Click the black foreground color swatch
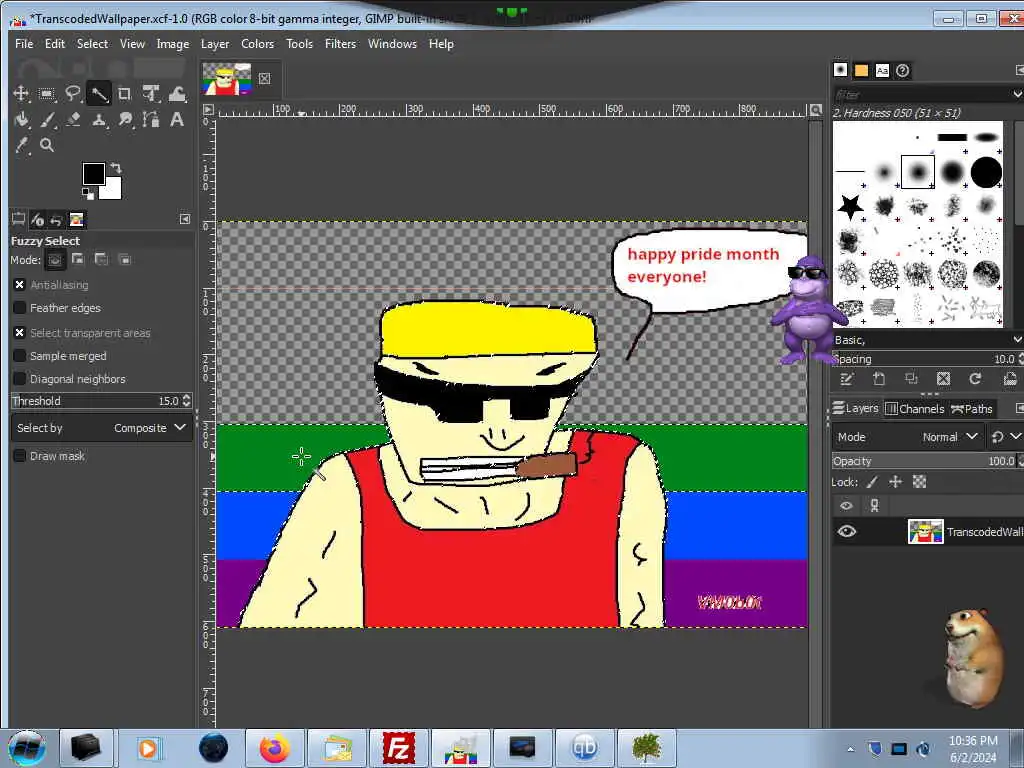Viewport: 1024px width, 768px height. 93,174
